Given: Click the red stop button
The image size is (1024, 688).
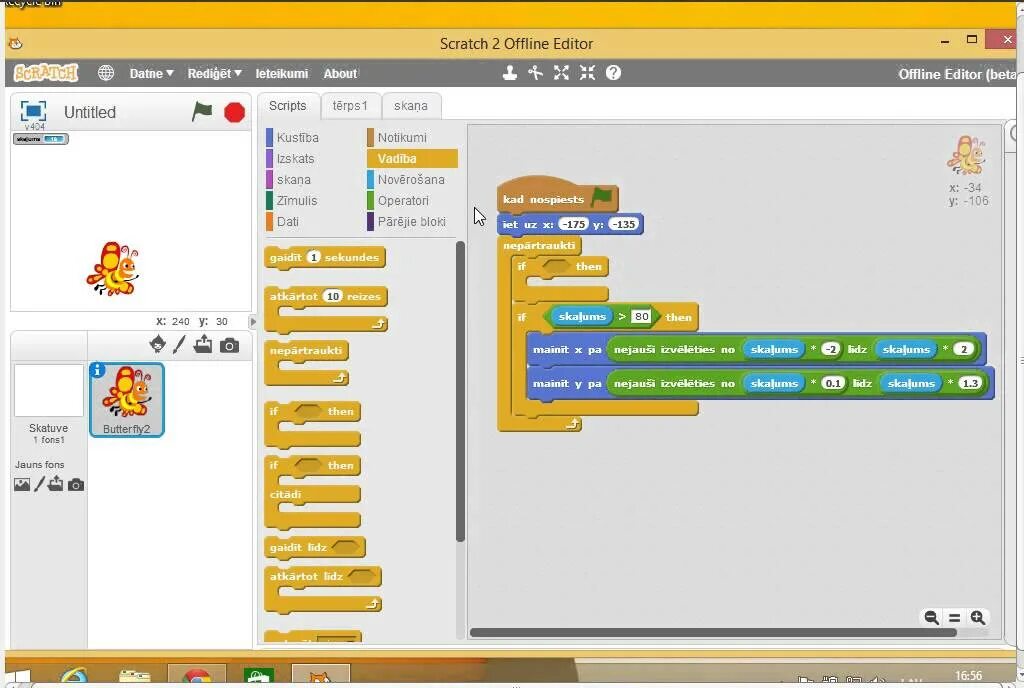Looking at the screenshot, I should coord(234,112).
